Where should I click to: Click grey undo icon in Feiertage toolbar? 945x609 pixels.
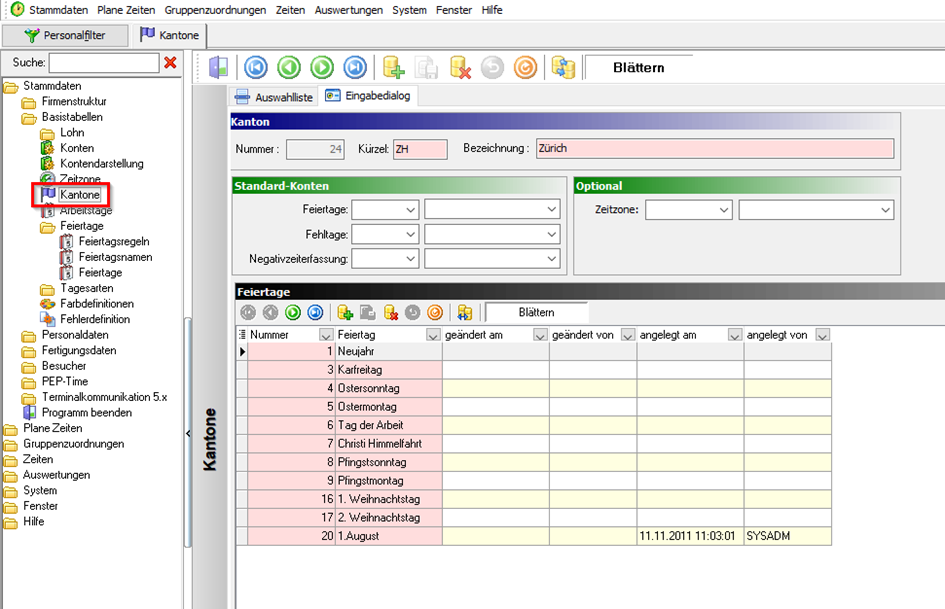(x=413, y=312)
